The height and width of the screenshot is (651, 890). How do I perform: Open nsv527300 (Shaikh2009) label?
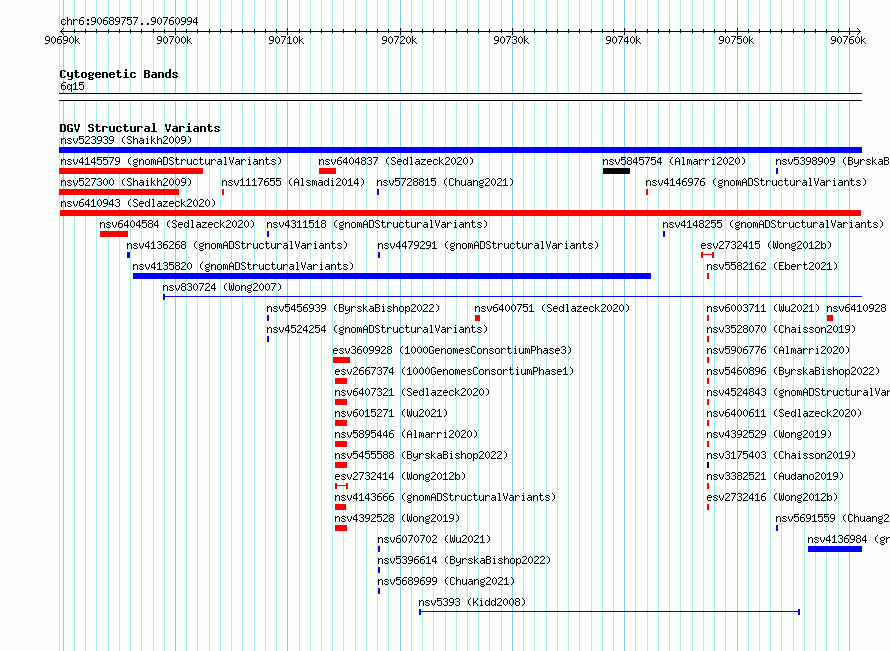tap(126, 182)
